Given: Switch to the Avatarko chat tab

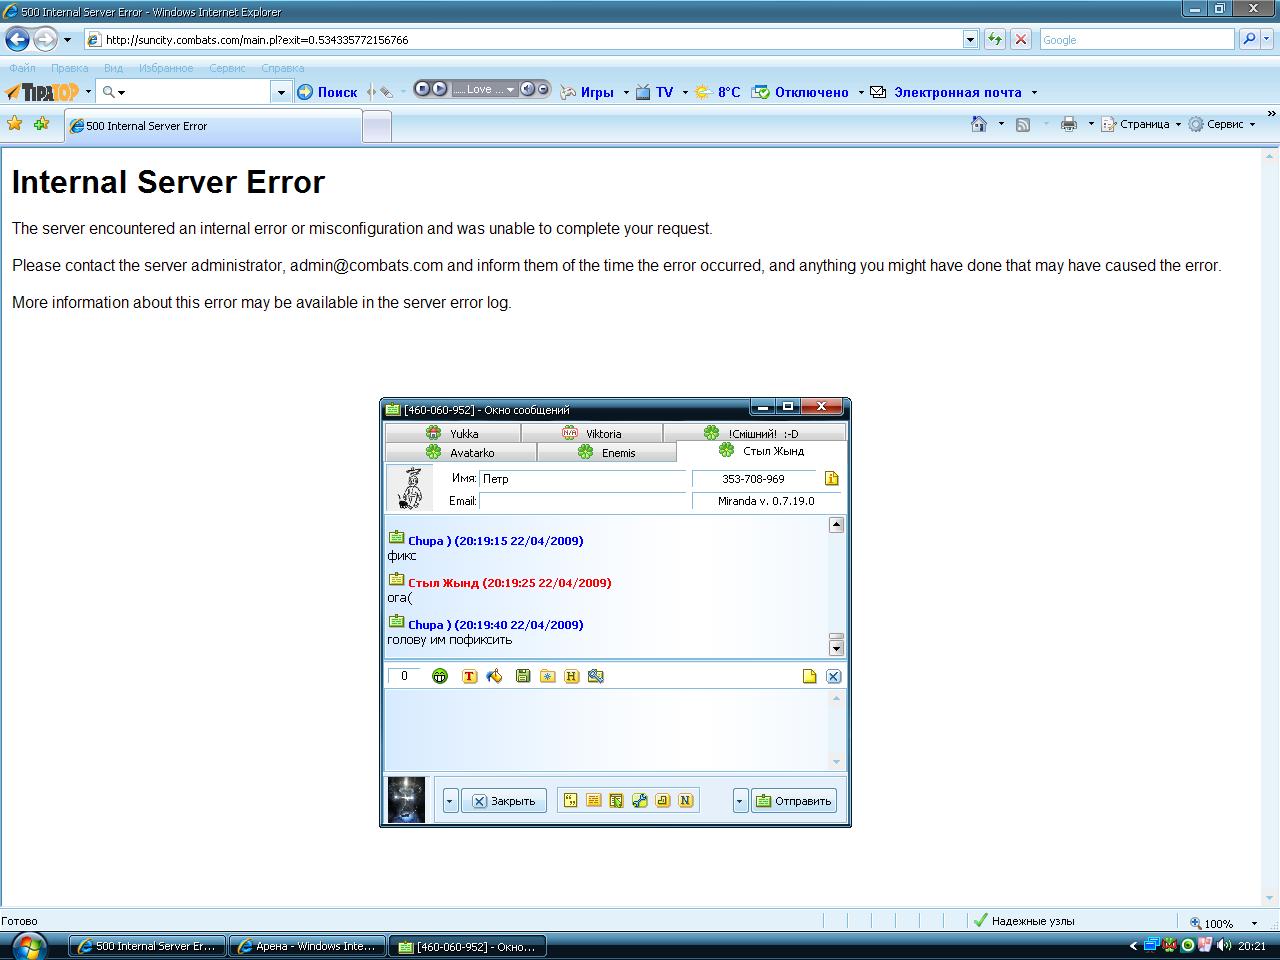Looking at the screenshot, I should pos(460,452).
